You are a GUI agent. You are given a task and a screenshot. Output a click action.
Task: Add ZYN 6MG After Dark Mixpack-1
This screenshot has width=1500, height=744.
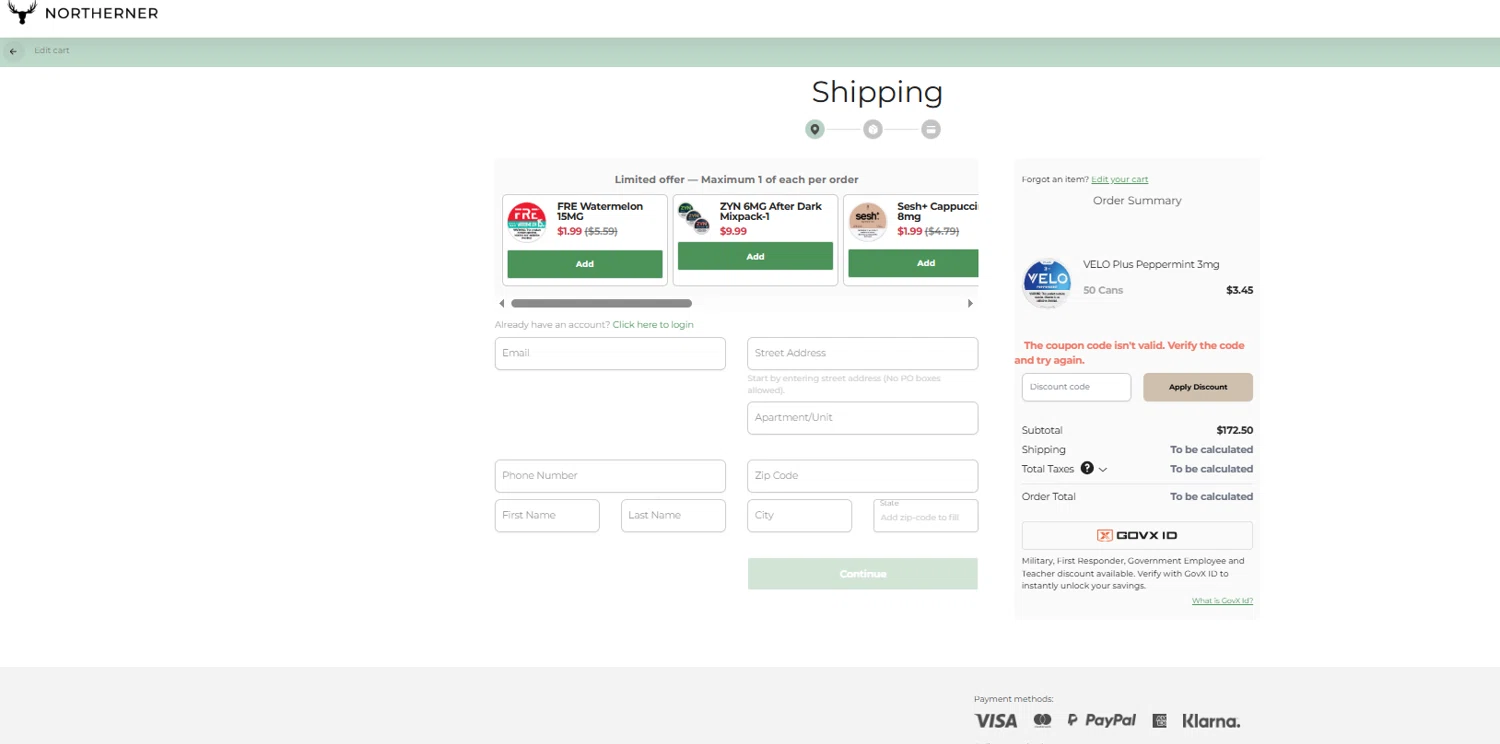[755, 256]
